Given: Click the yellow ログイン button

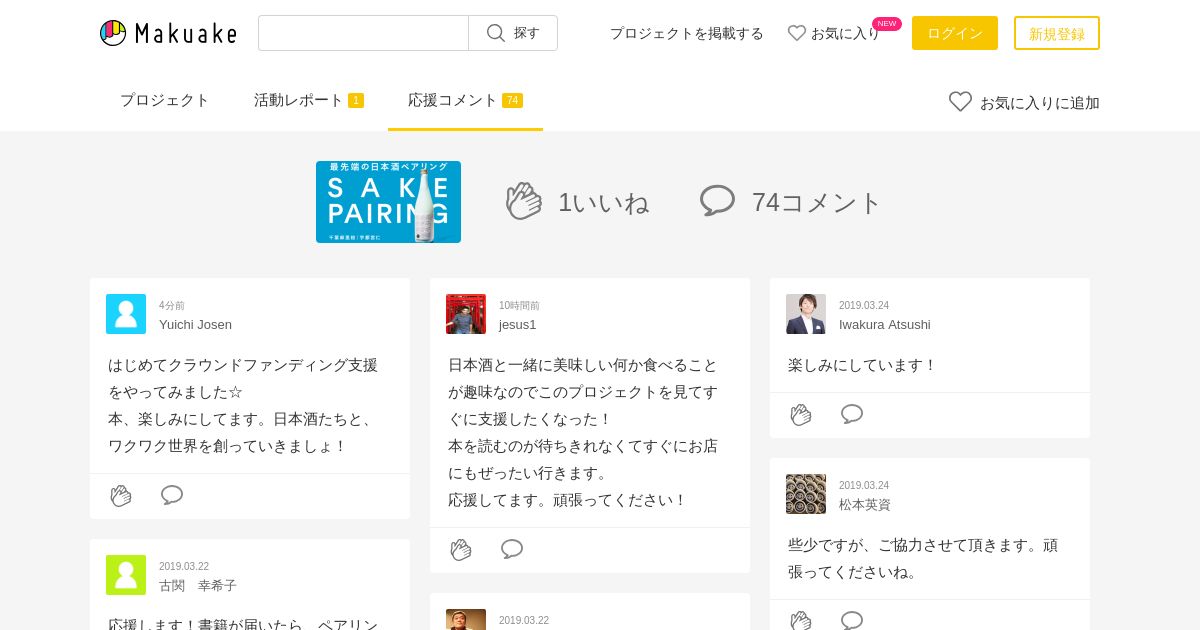Looking at the screenshot, I should pyautogui.click(x=955, y=33).
